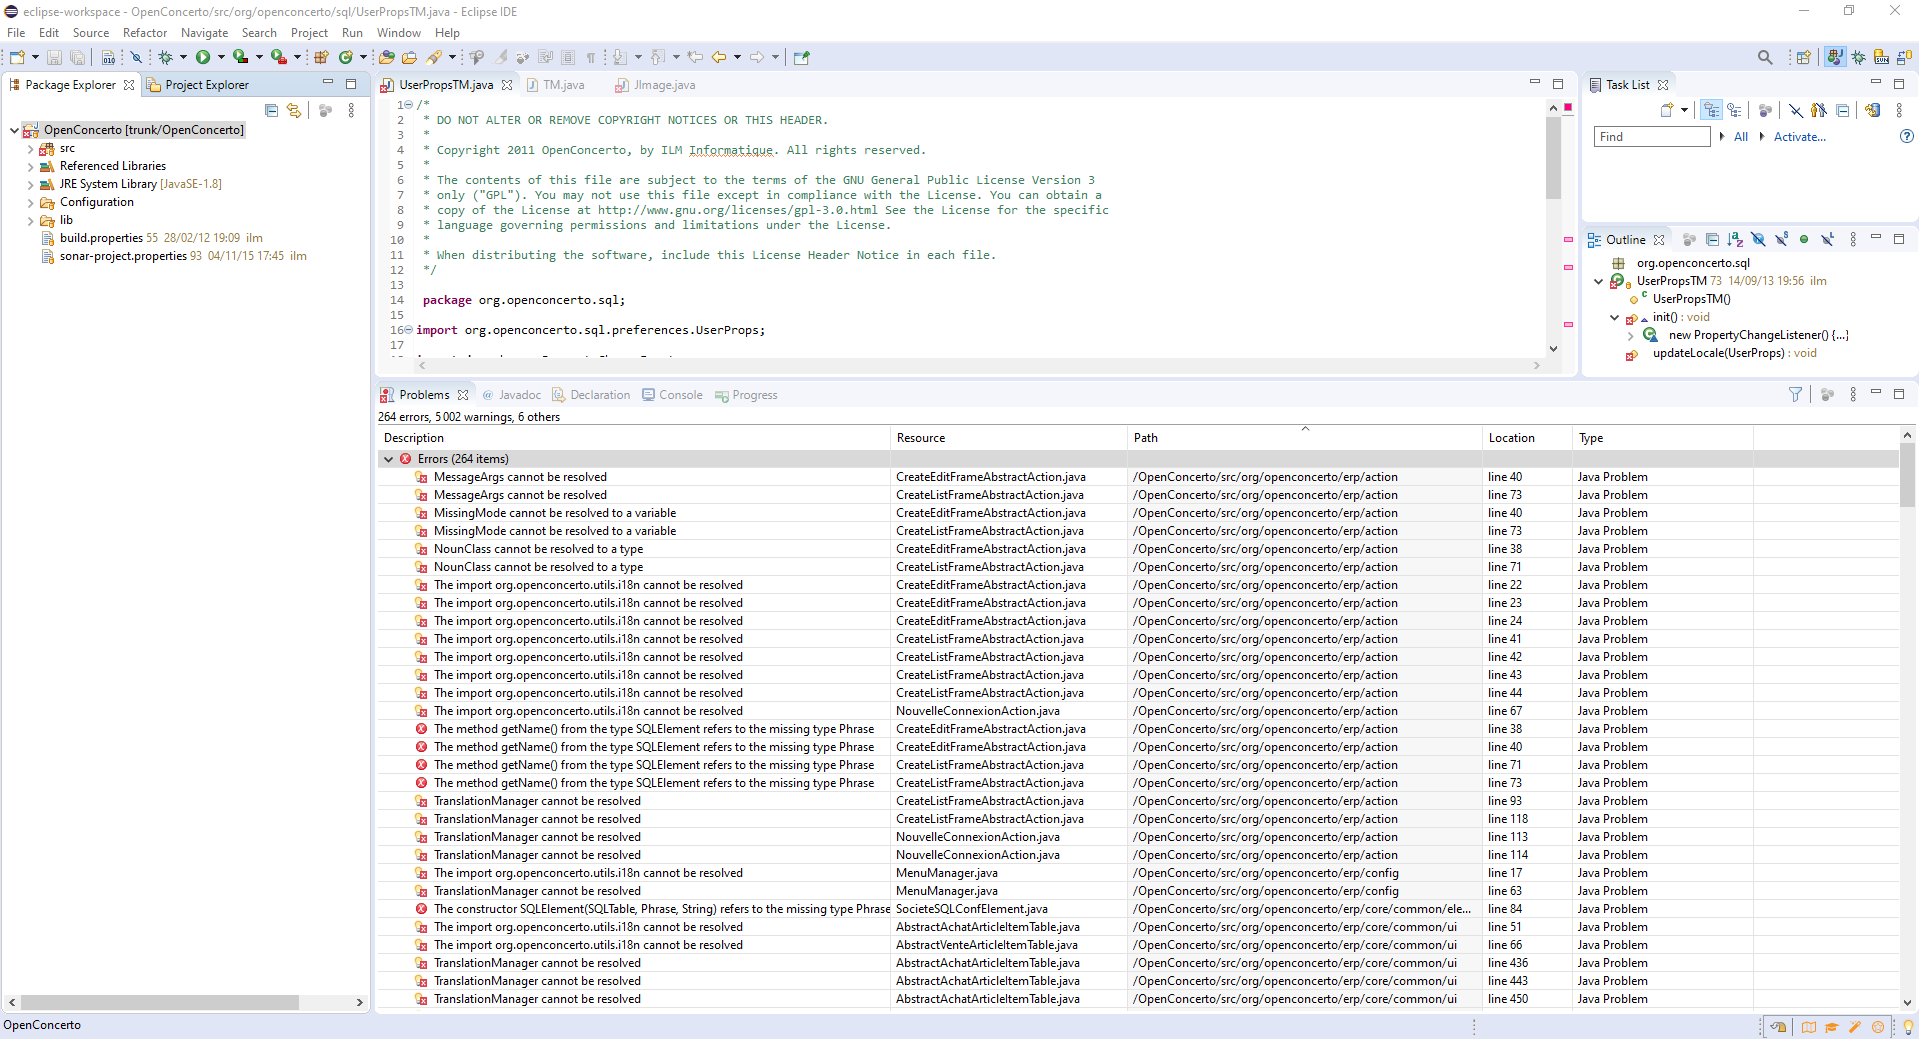
Task: Toggle Categorized presentation in Task List
Action: point(1712,110)
